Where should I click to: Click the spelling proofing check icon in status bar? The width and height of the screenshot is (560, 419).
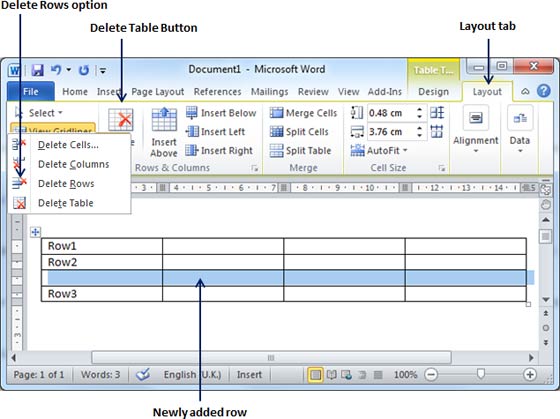click(143, 374)
